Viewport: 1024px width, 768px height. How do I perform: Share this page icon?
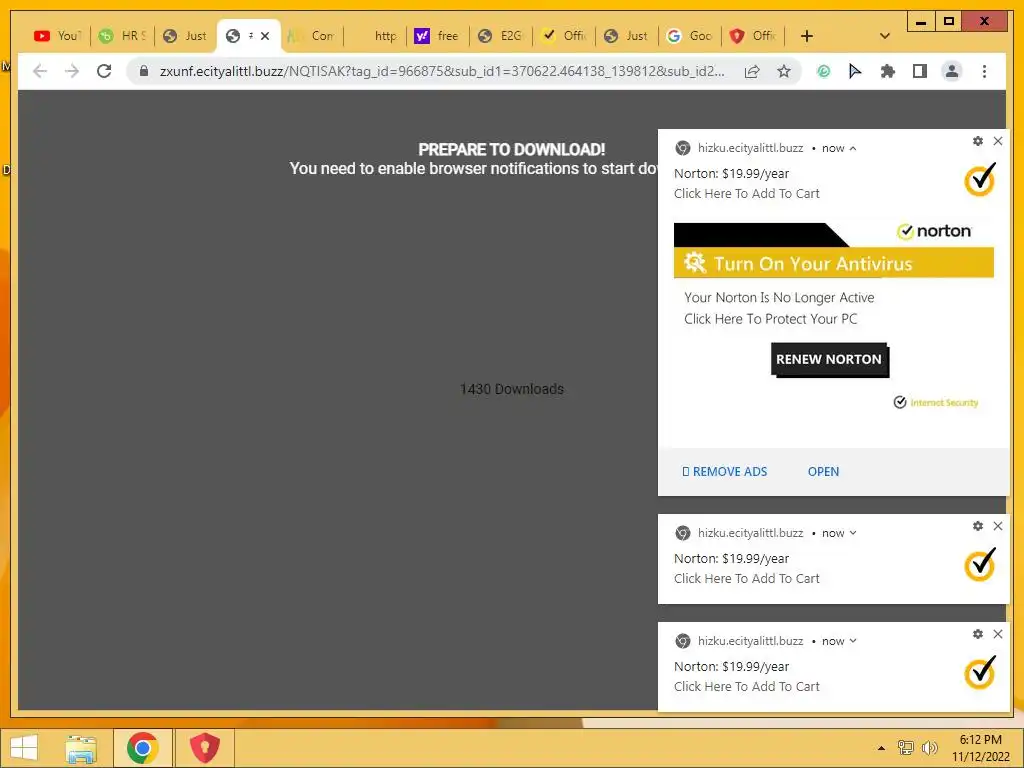pyautogui.click(x=752, y=71)
